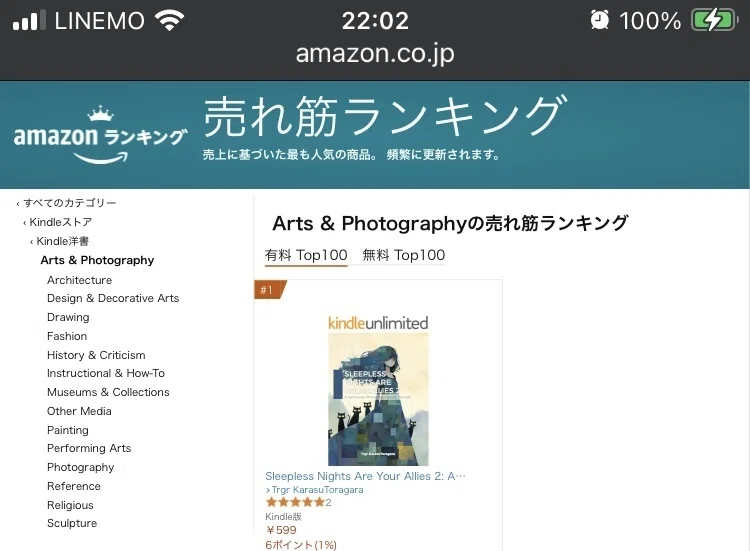This screenshot has width=750, height=551.
Task: Collapse to the Kindleストア category
Action: point(60,222)
